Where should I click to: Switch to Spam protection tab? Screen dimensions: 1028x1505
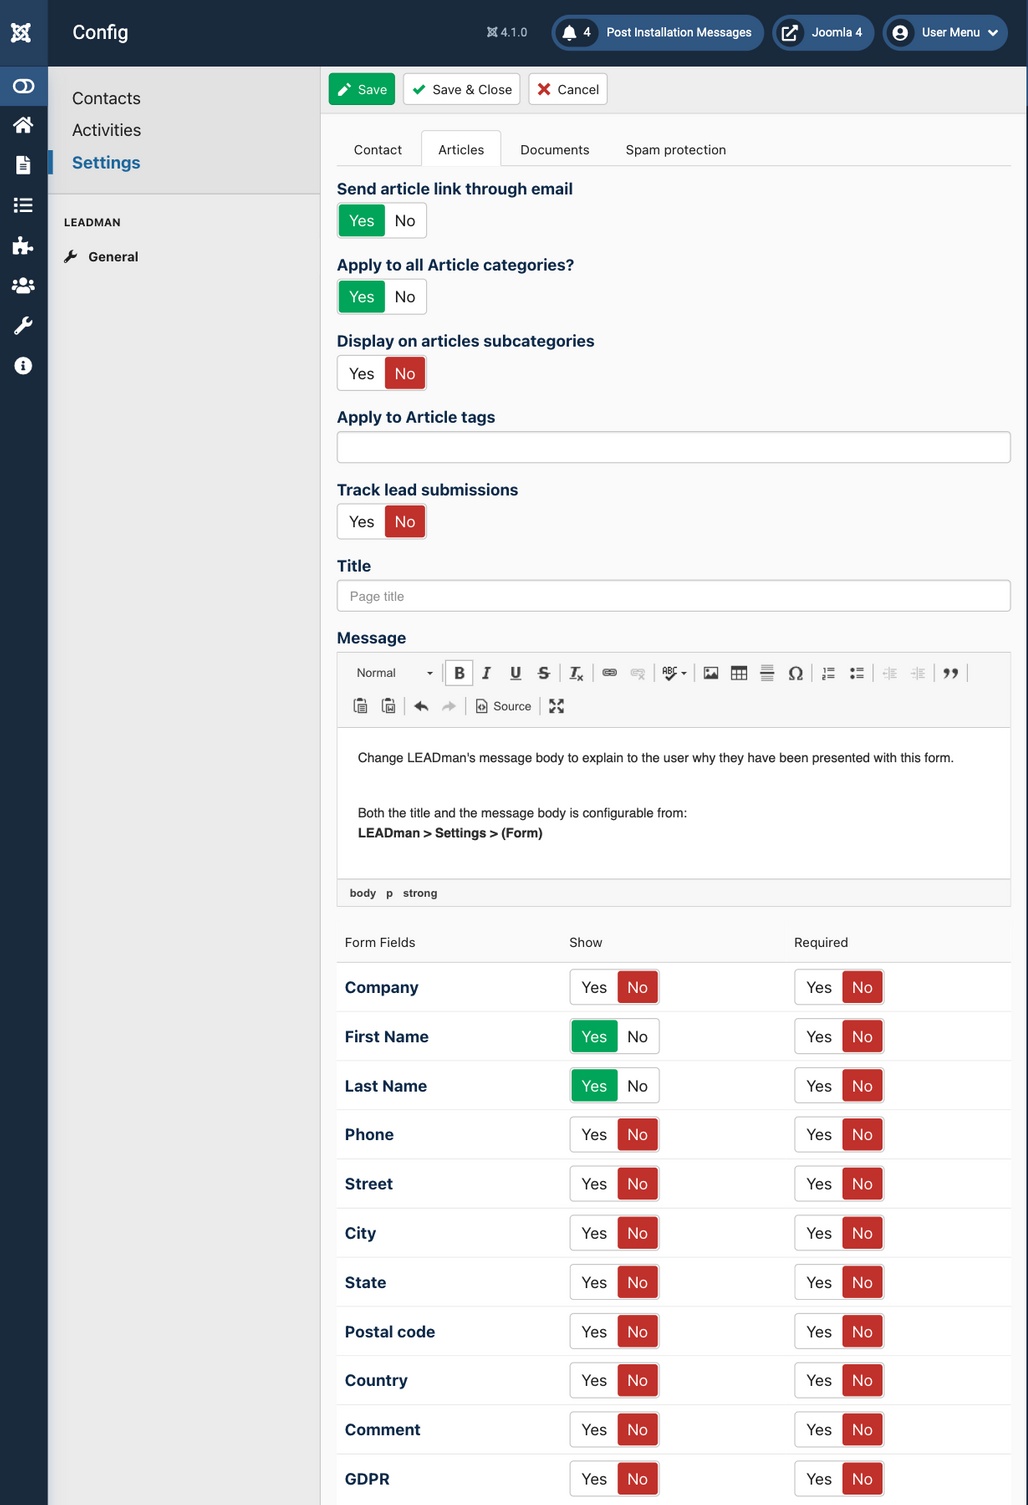(676, 150)
